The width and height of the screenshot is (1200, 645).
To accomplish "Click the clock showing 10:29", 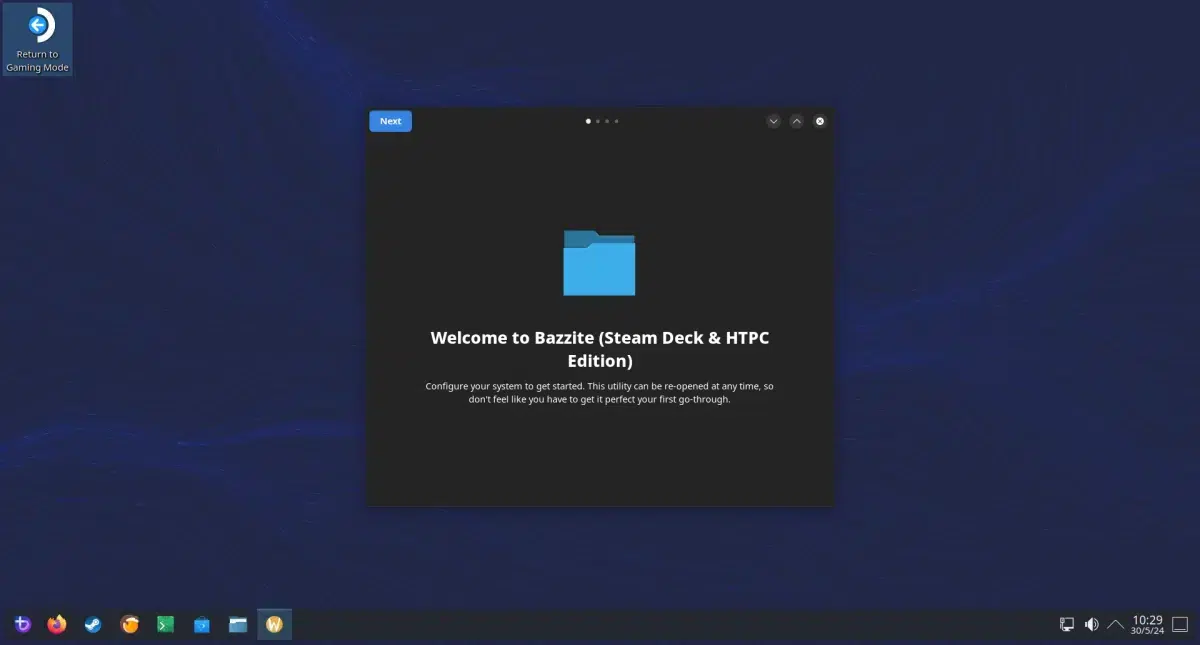I will coord(1145,623).
